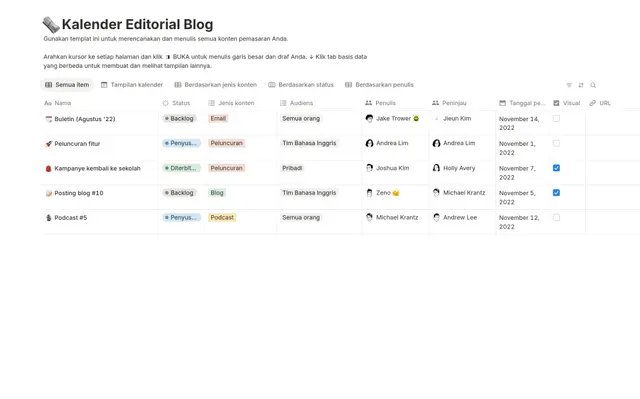
Task: Open Blog content type tag
Action: pyautogui.click(x=217, y=193)
